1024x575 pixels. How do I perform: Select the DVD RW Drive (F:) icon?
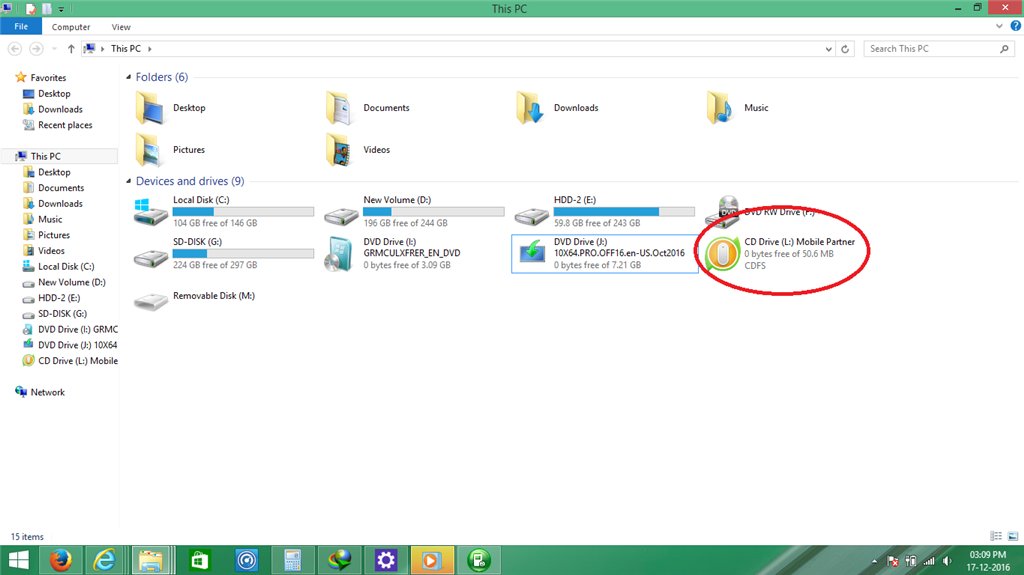point(722,210)
